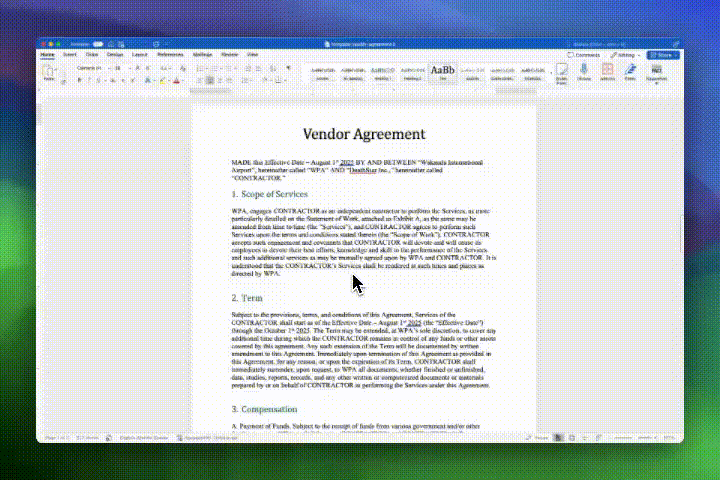Click the bullets list icon
The image size is (720, 480).
(200, 68)
